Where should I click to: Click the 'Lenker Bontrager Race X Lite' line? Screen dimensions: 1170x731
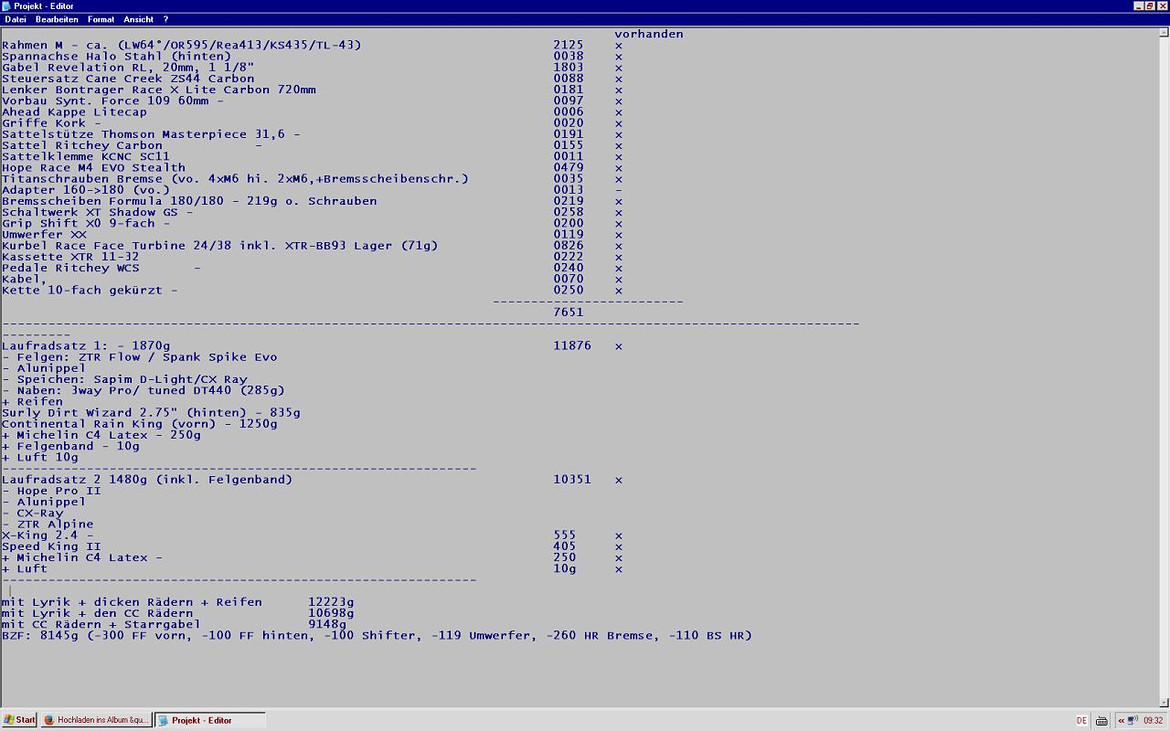point(158,90)
